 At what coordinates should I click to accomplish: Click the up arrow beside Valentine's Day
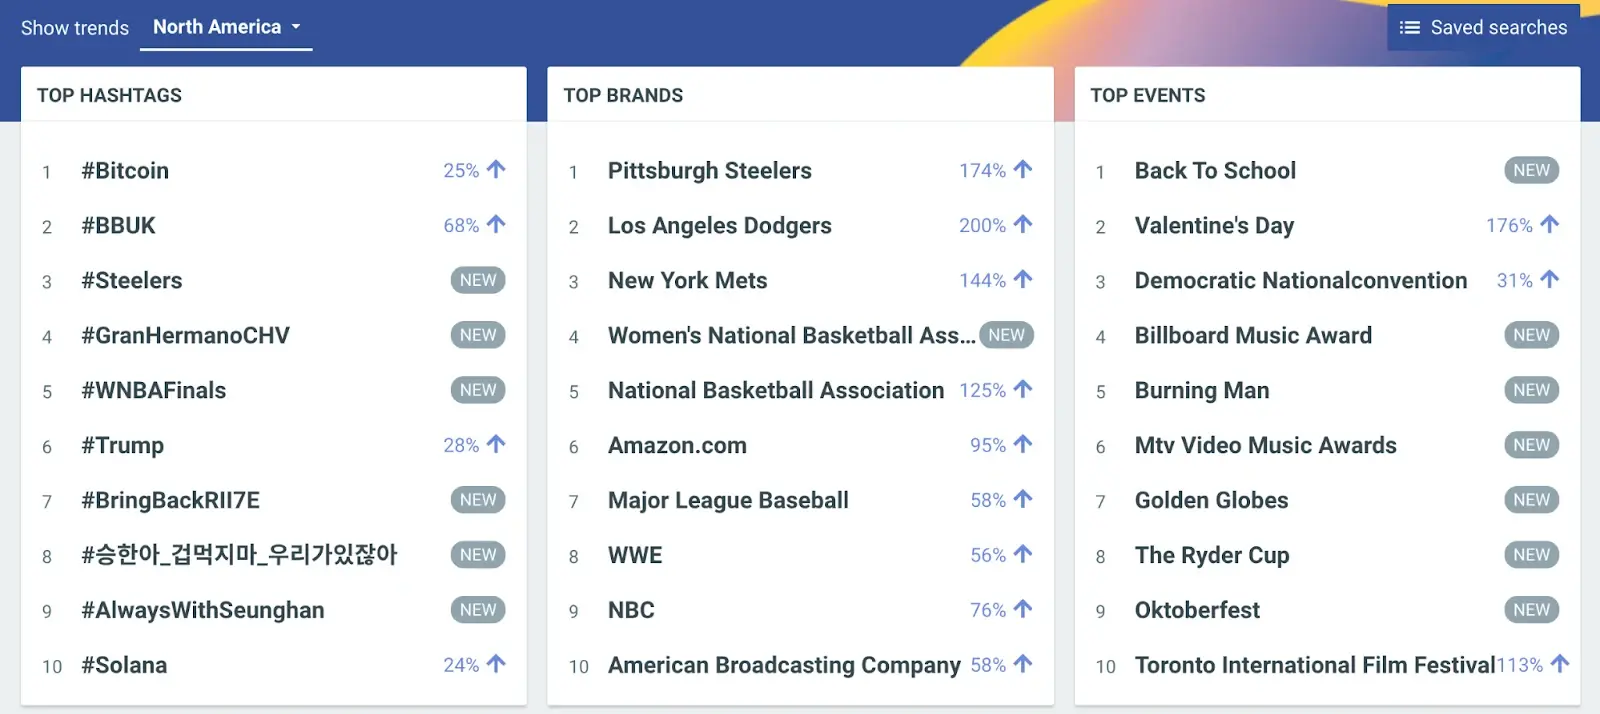(x=1549, y=225)
